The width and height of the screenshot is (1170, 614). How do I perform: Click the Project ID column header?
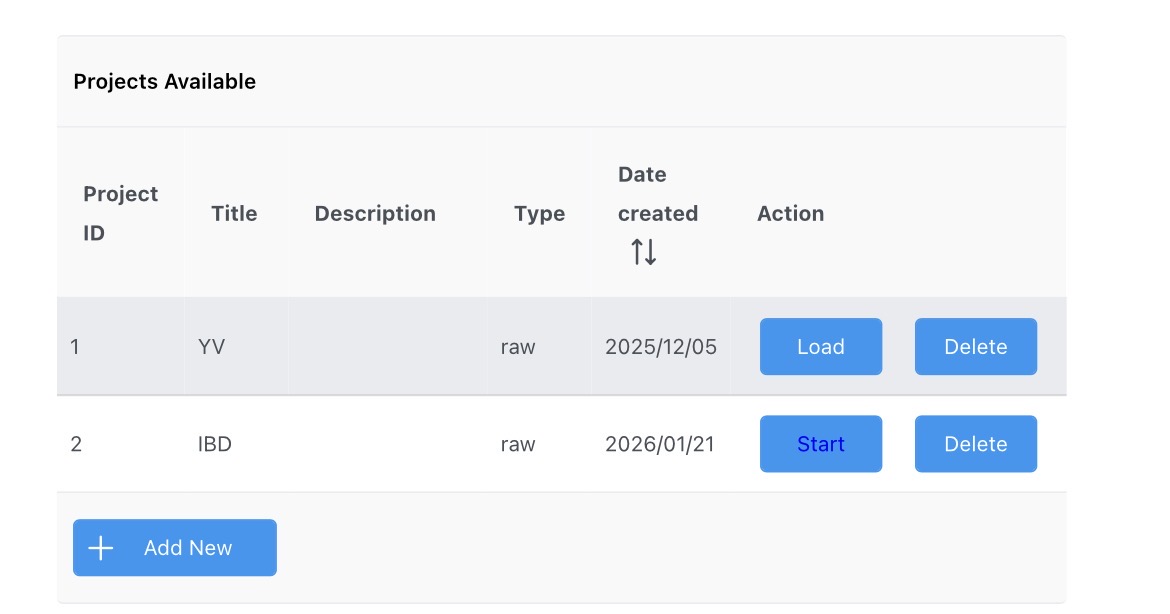pyautogui.click(x=120, y=213)
